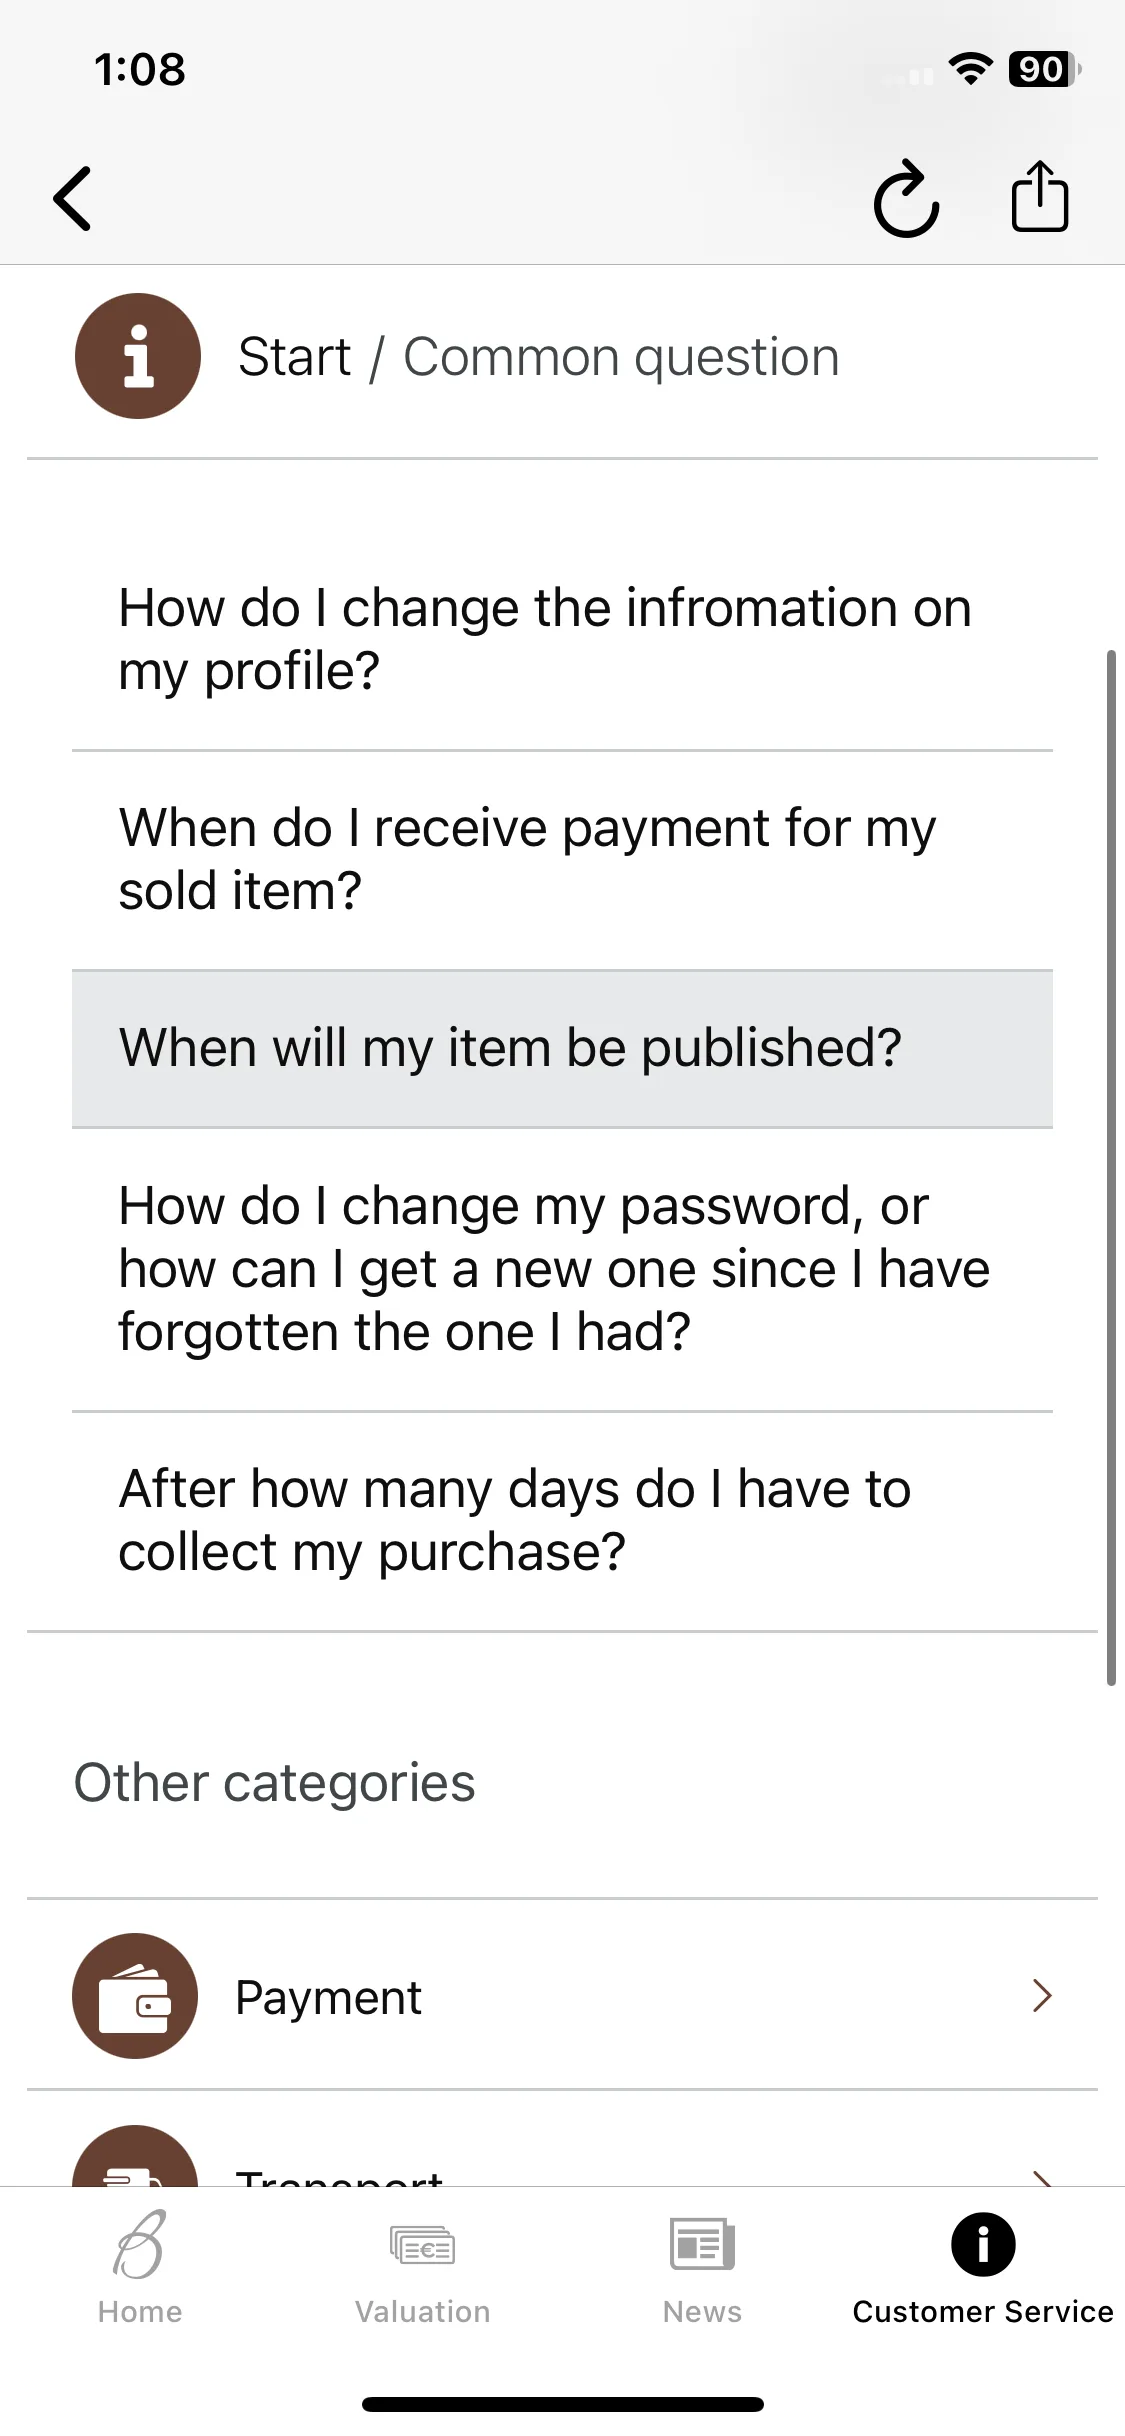Tap the brown info circle icon
1125x2436 pixels.
pos(138,356)
